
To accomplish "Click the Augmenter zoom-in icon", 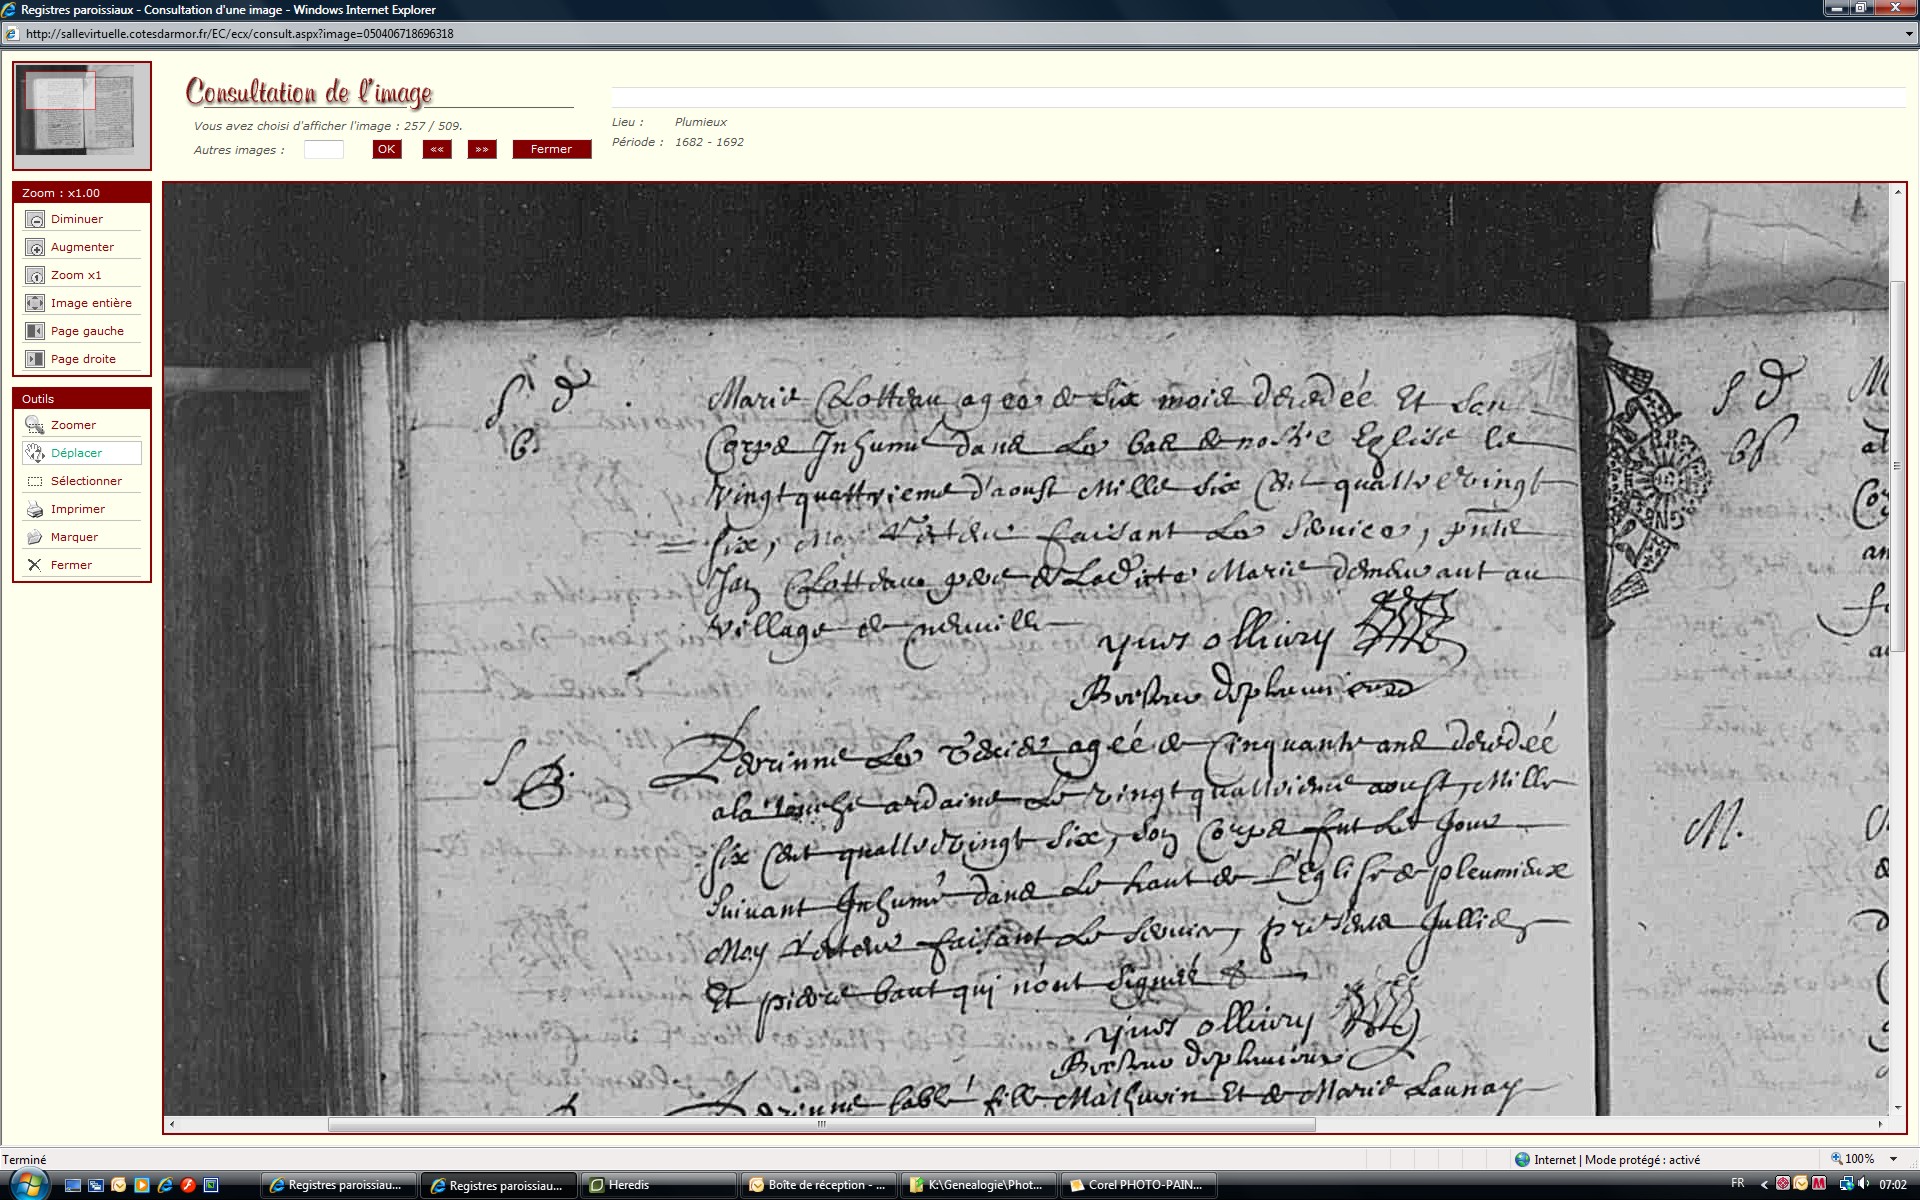I will click(x=35, y=248).
